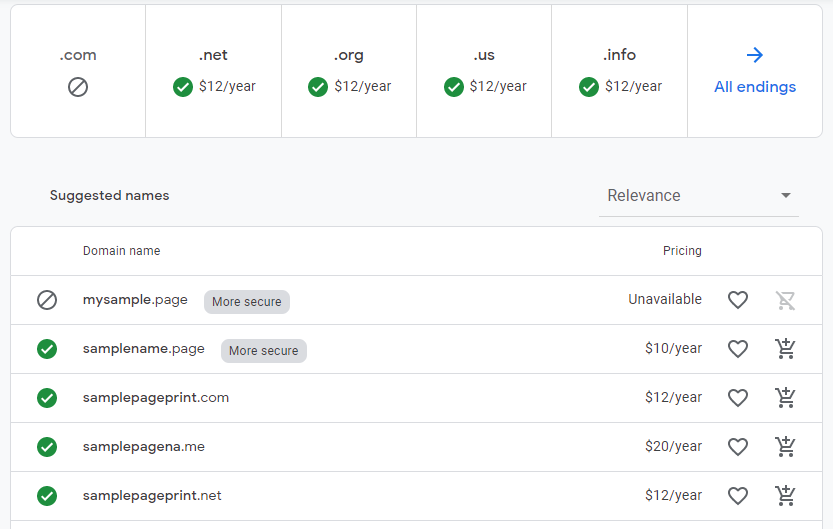Select the .us ending title
Image resolution: width=833 pixels, height=529 pixels.
point(484,55)
